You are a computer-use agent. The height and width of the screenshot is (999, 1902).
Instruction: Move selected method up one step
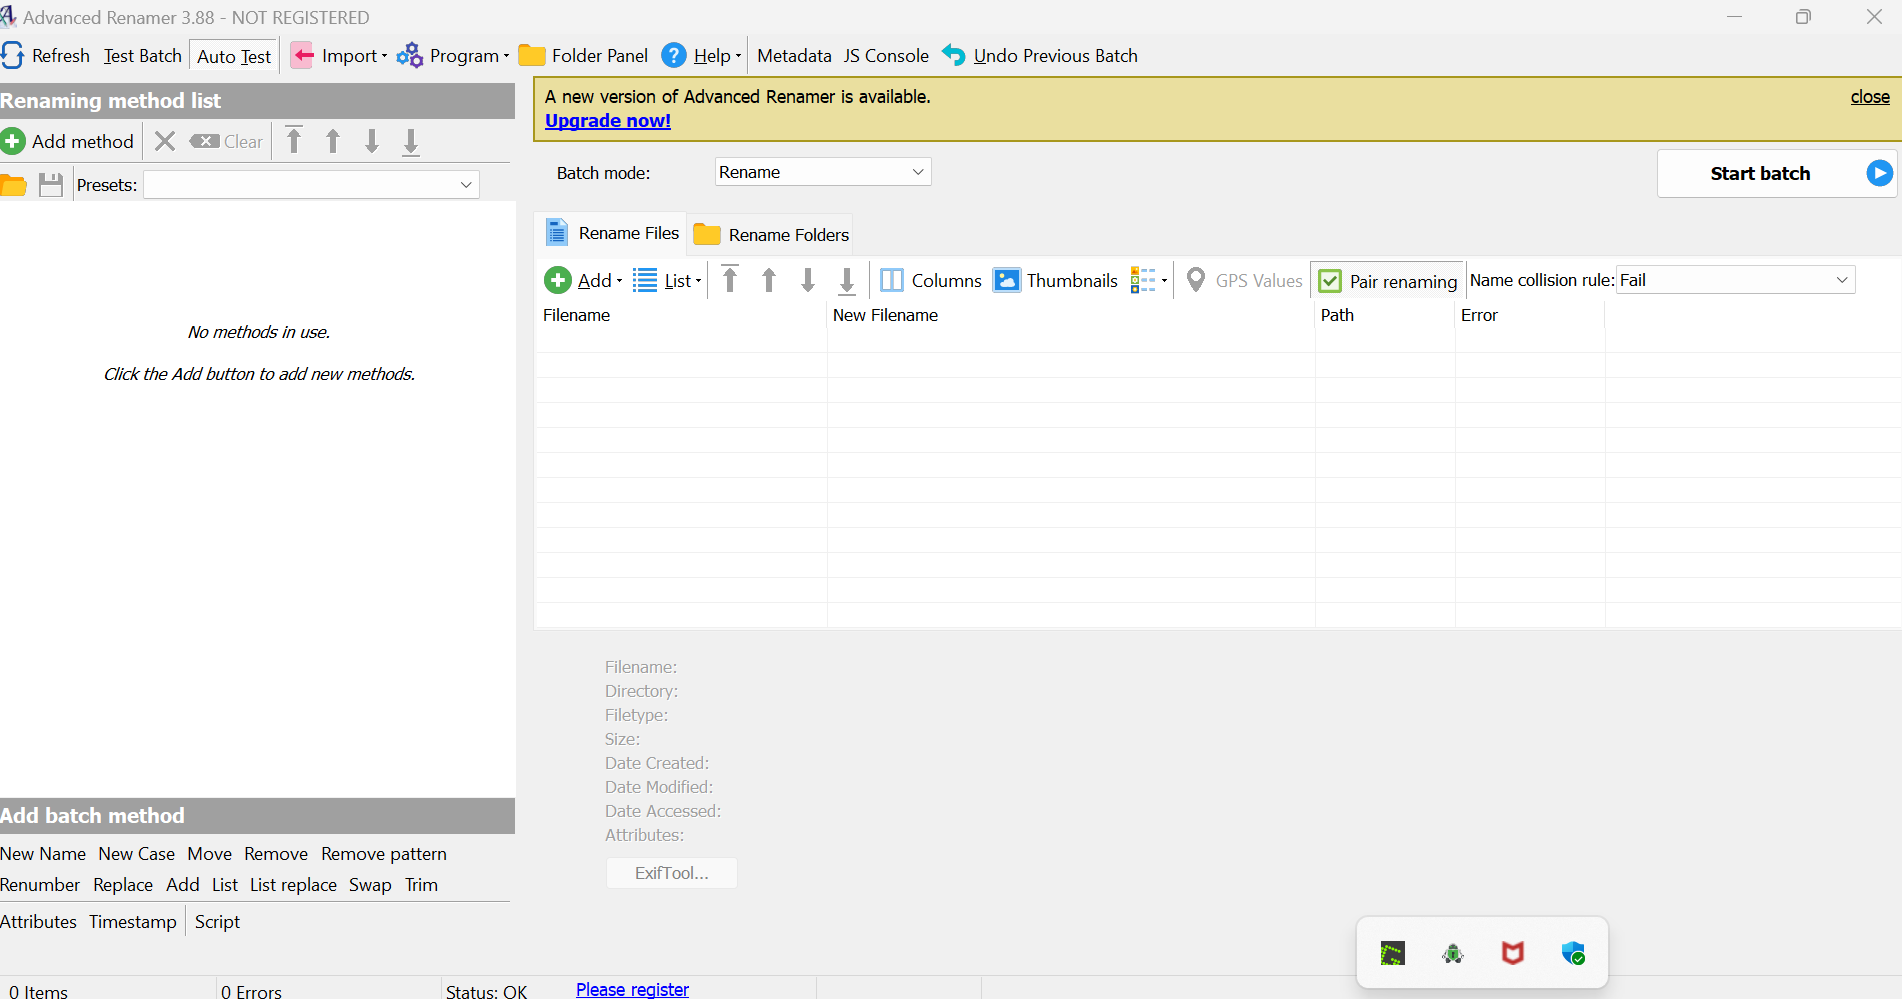tap(333, 141)
